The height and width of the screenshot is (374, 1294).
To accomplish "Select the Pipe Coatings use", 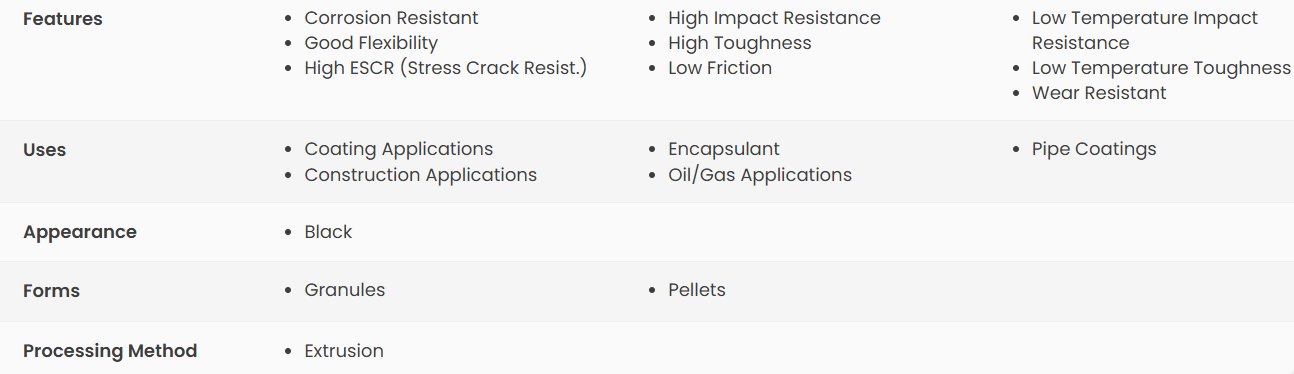I will coord(1094,149).
